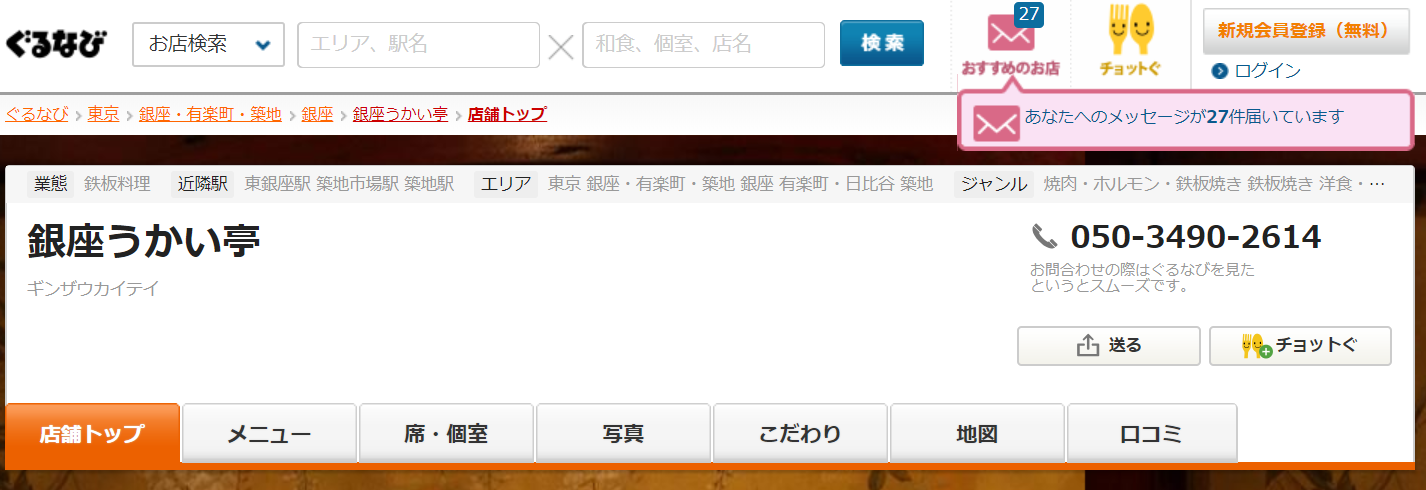Open the 東京 breadcrumb link

(103, 114)
